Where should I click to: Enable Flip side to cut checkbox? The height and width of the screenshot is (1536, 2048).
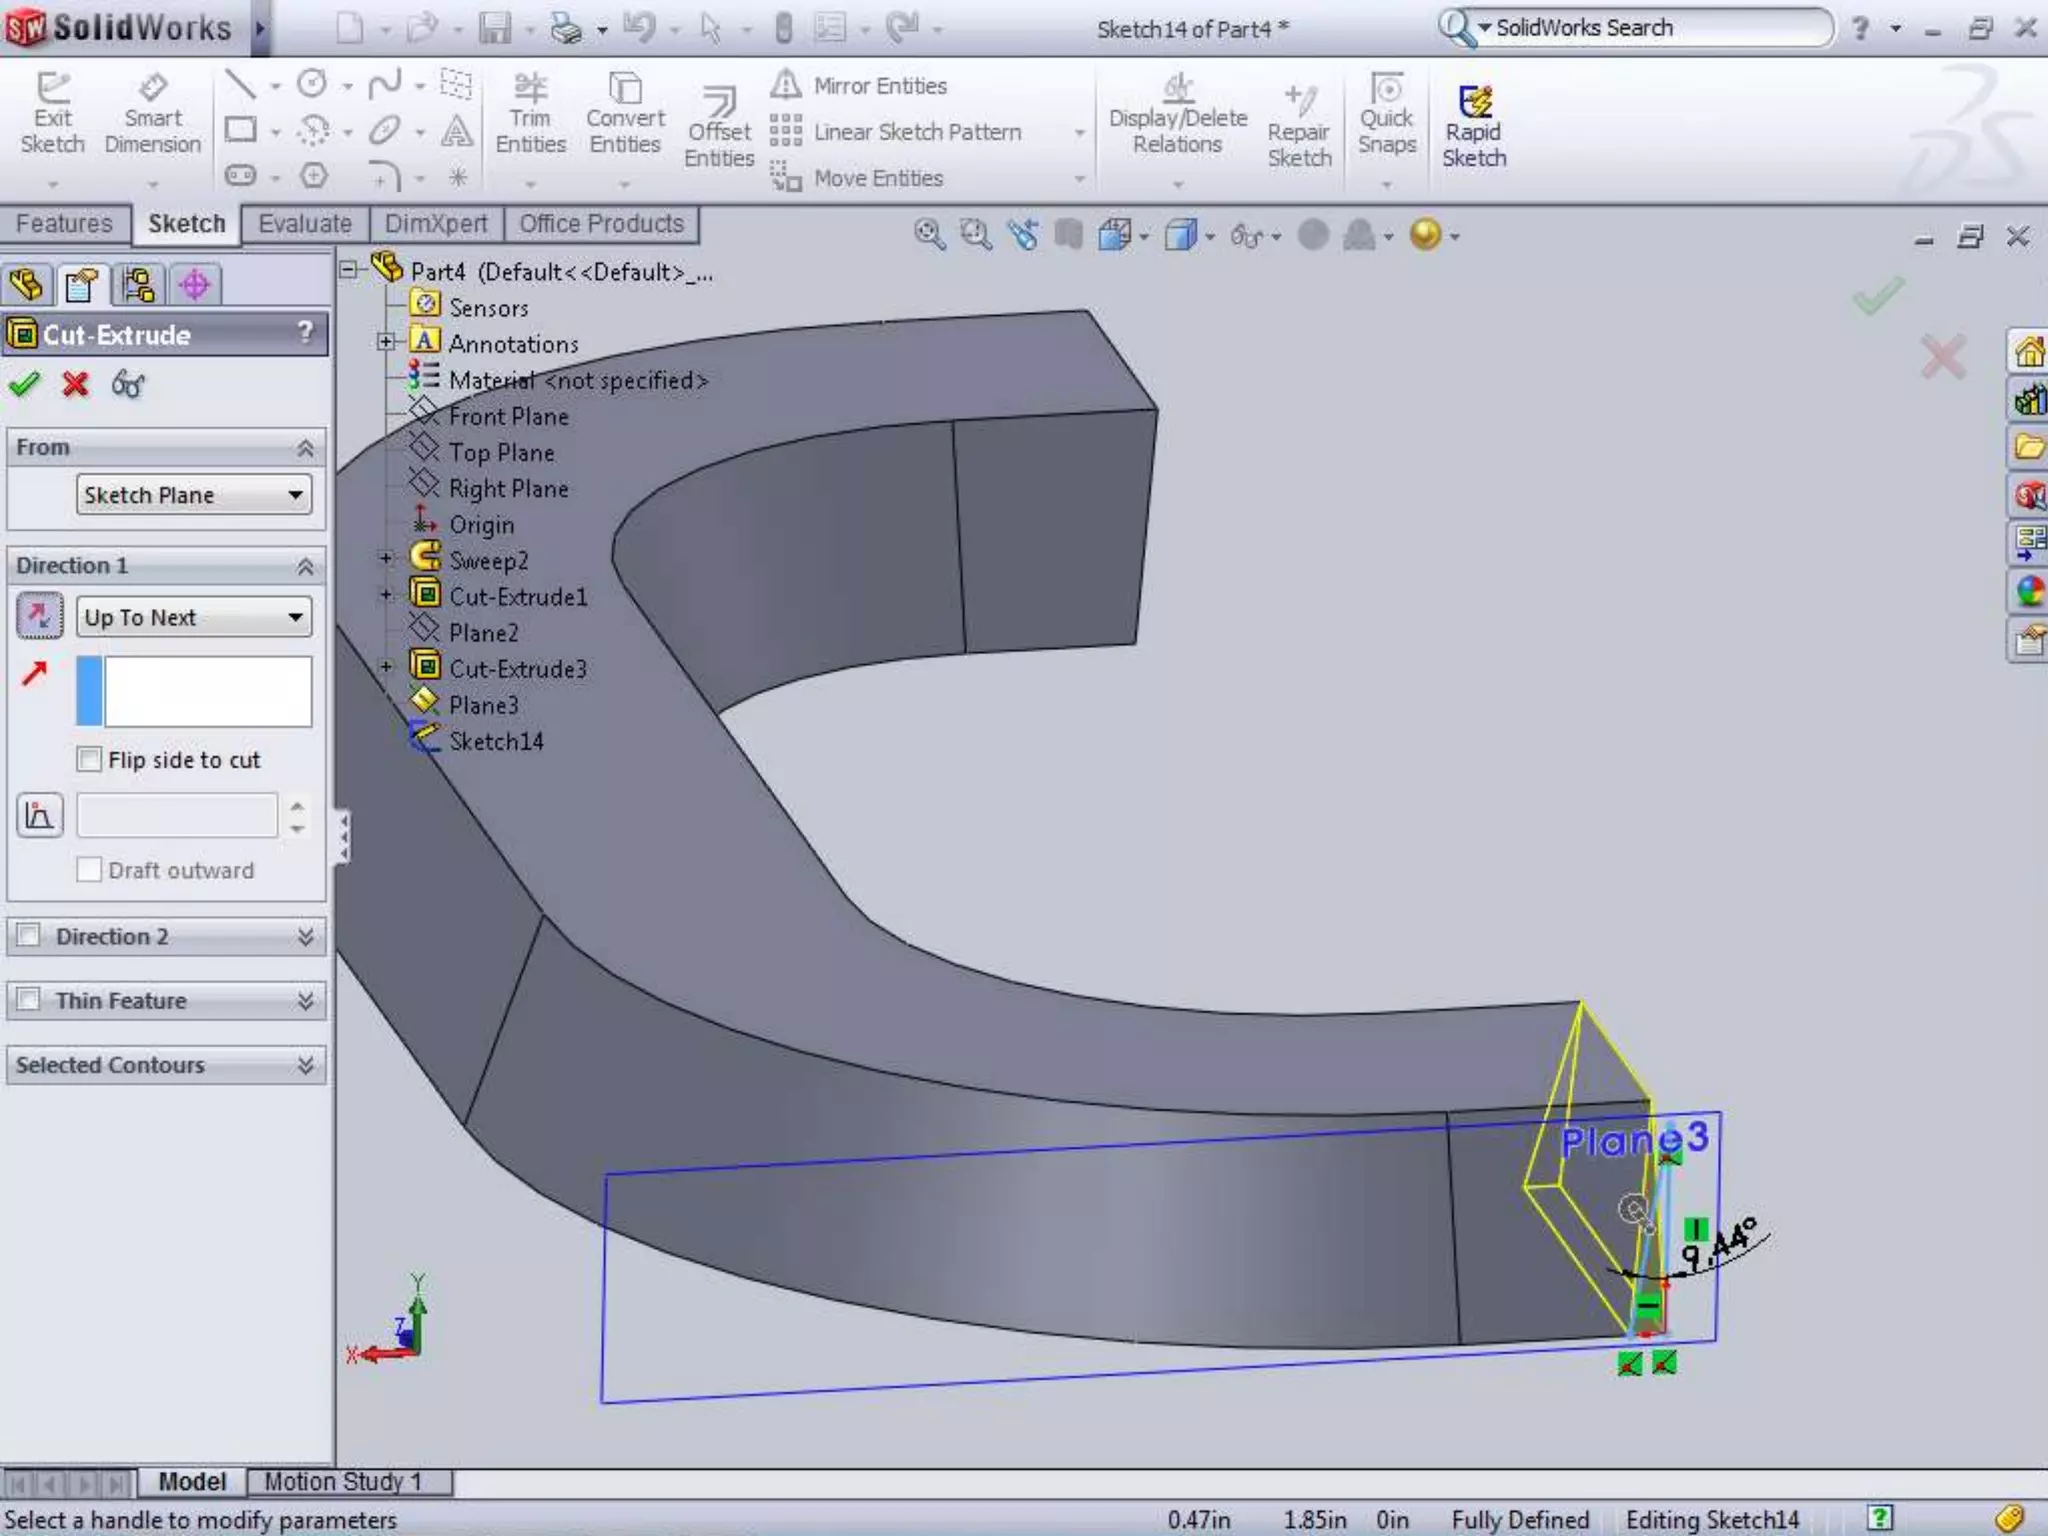click(x=90, y=760)
